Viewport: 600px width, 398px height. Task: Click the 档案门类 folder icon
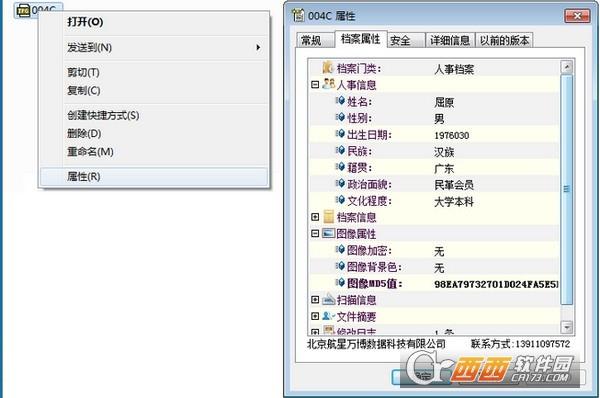[x=328, y=68]
